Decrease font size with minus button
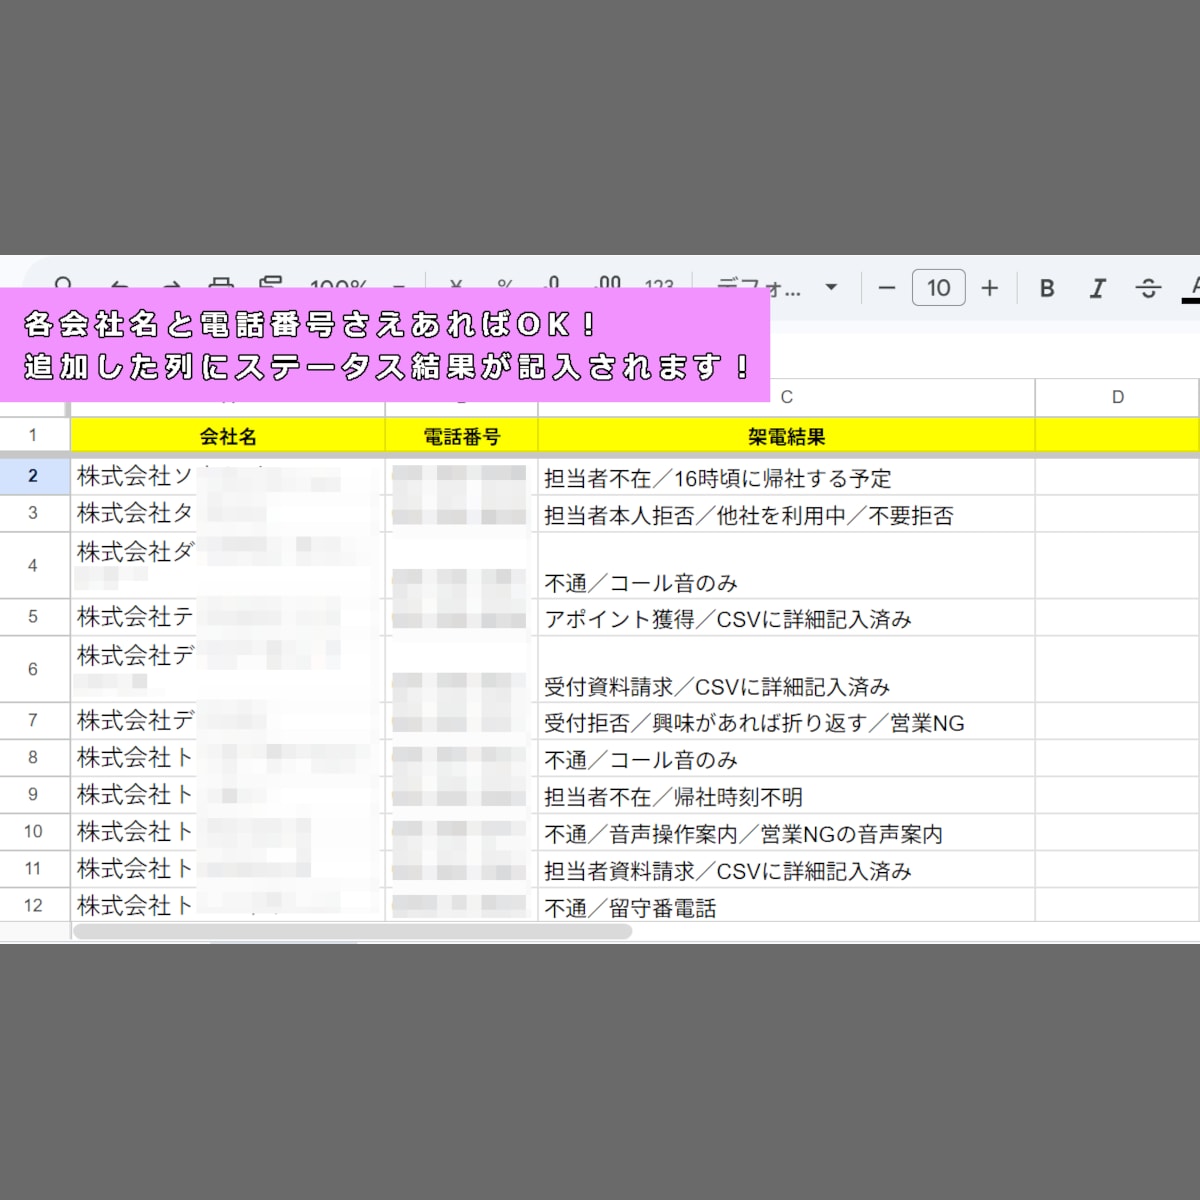This screenshot has width=1200, height=1200. pyautogui.click(x=886, y=288)
